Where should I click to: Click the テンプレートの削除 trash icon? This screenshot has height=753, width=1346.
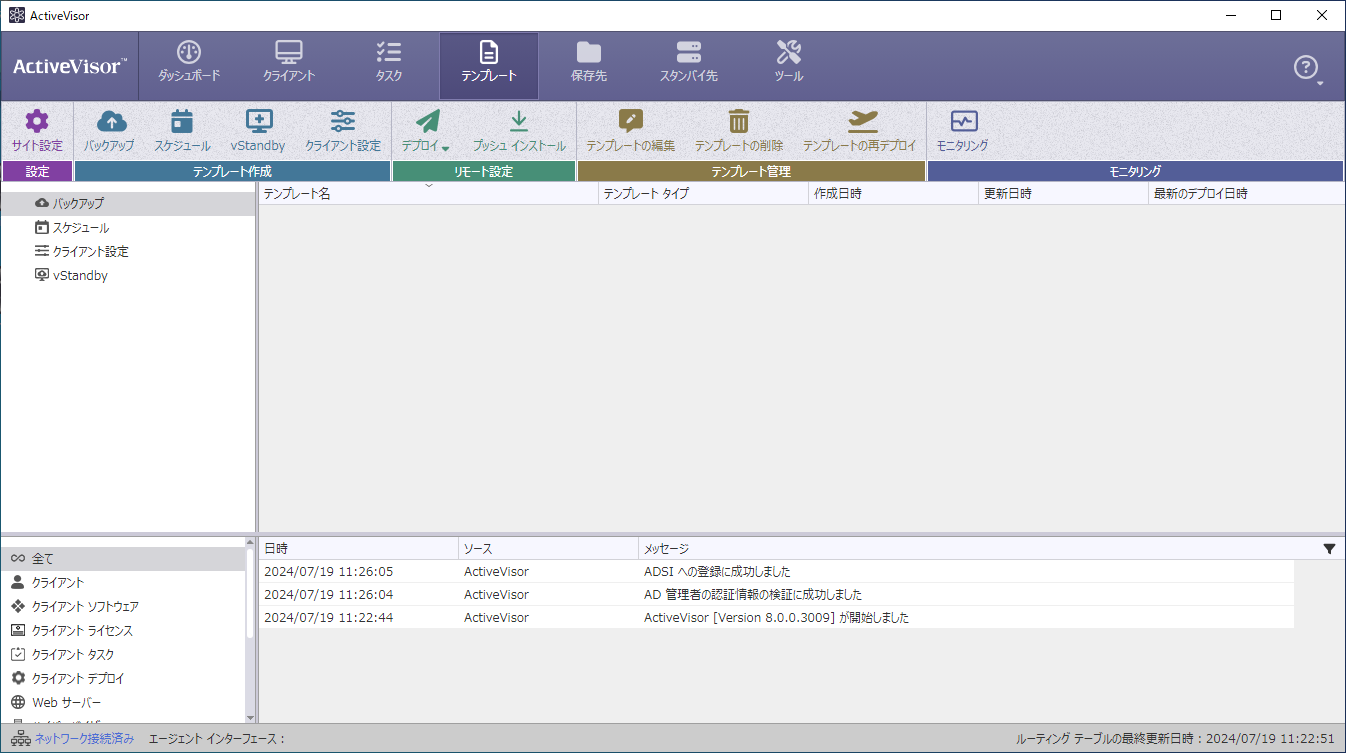[739, 121]
